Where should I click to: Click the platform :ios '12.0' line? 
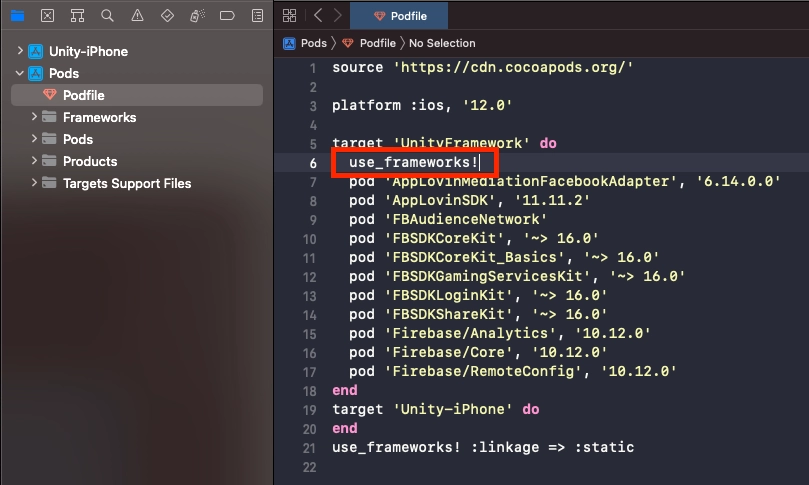422,105
